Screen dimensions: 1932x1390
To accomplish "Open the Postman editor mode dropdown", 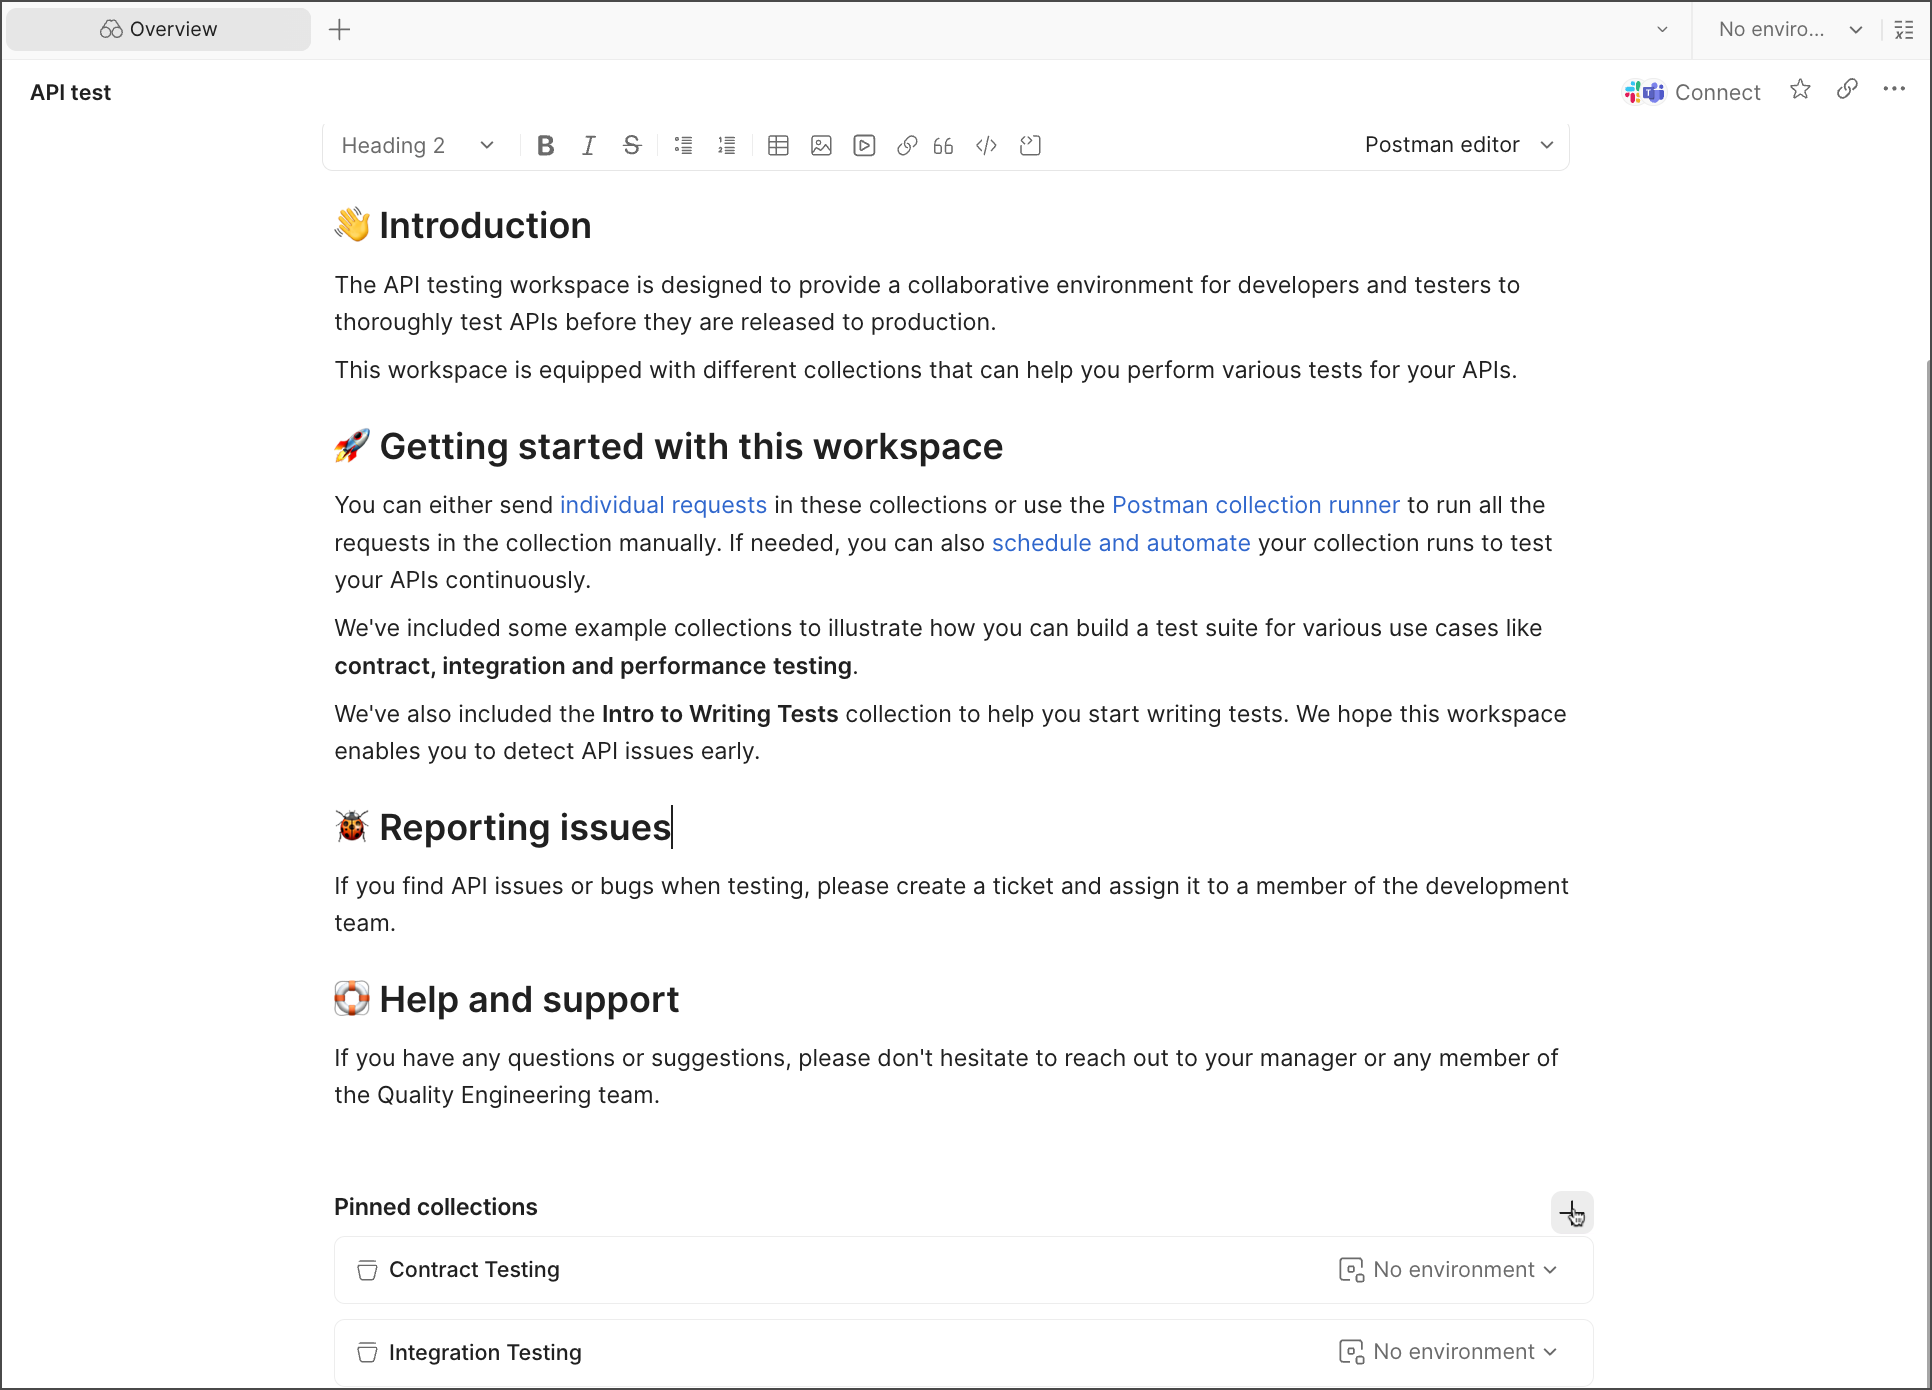I will (x=1459, y=145).
